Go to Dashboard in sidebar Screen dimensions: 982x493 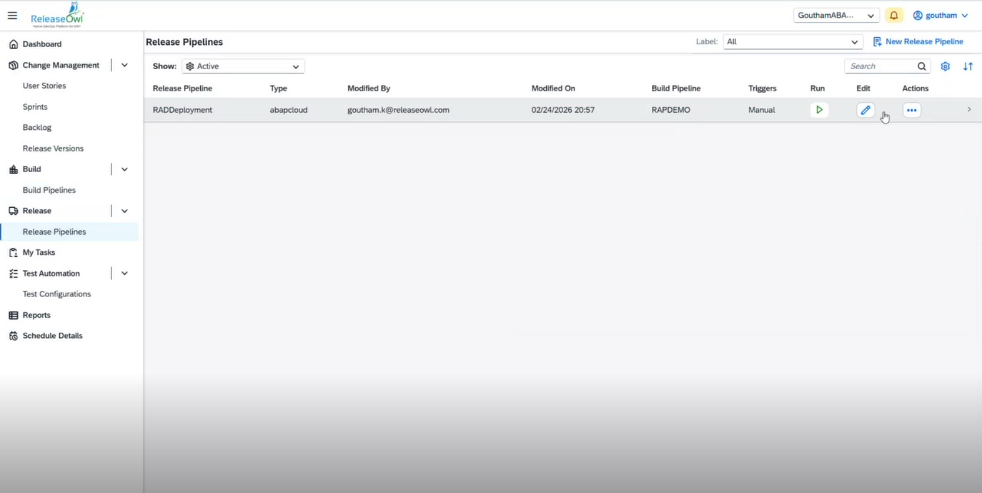(x=42, y=44)
